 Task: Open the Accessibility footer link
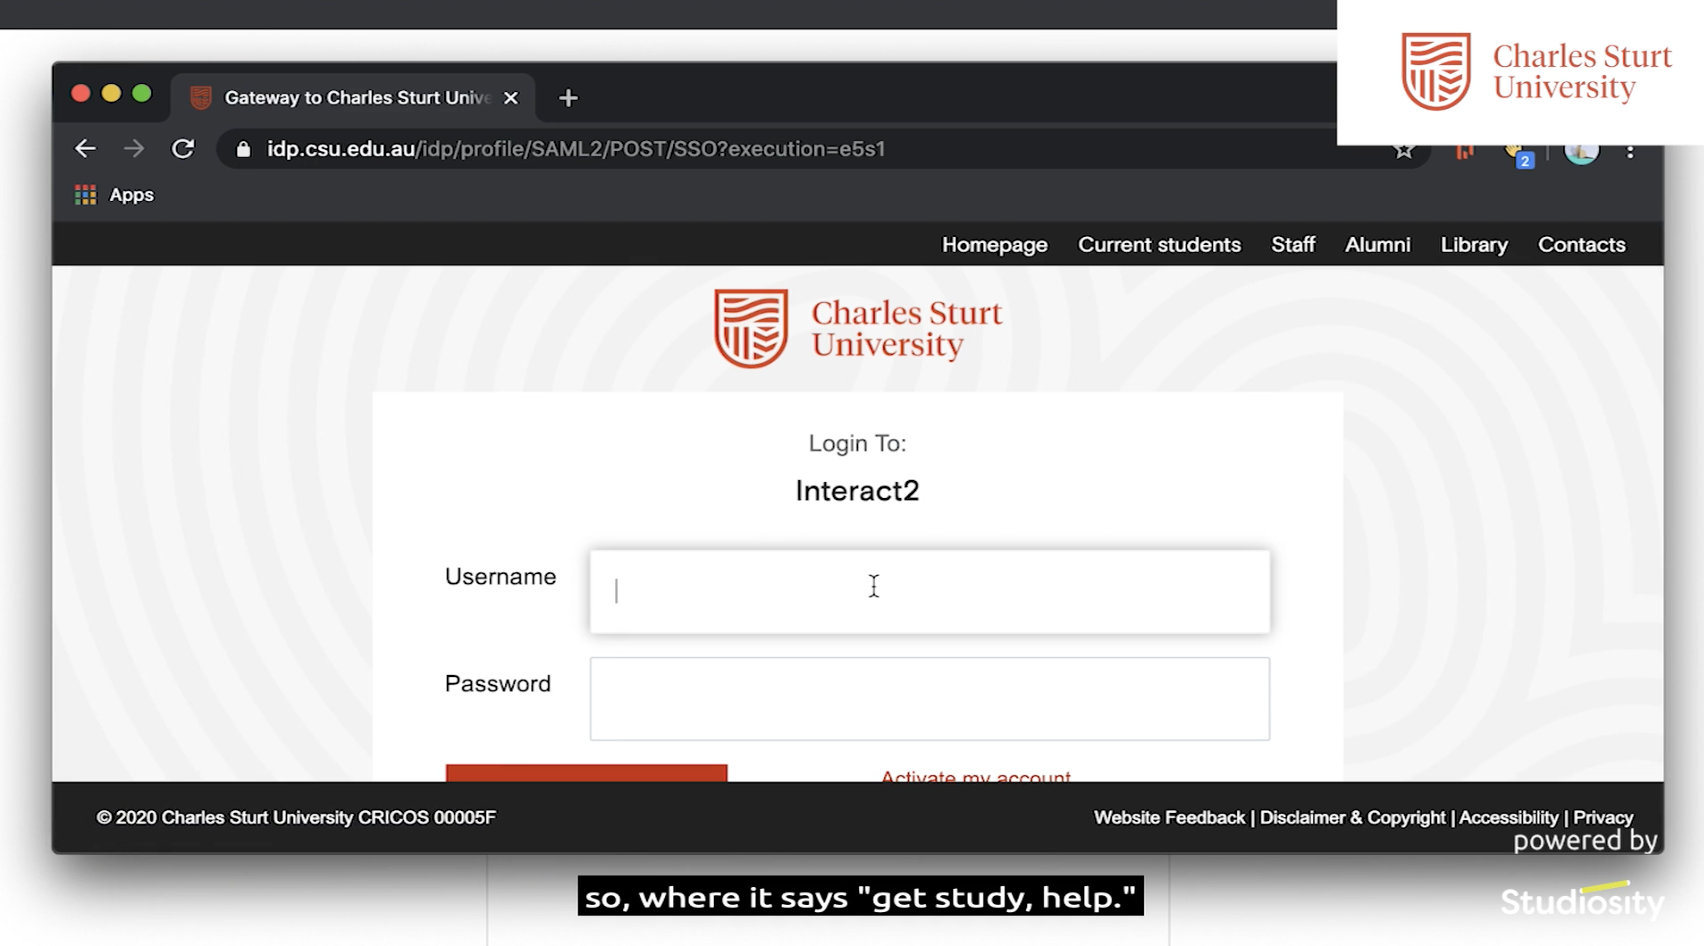pos(1508,818)
